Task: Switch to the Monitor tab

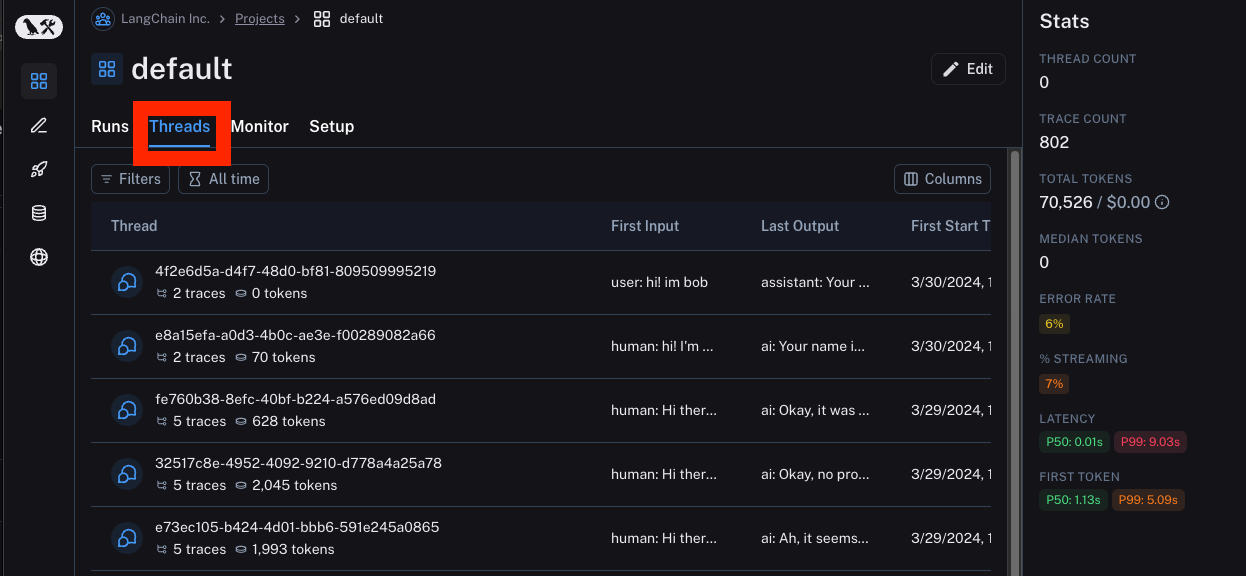Action: [x=259, y=126]
